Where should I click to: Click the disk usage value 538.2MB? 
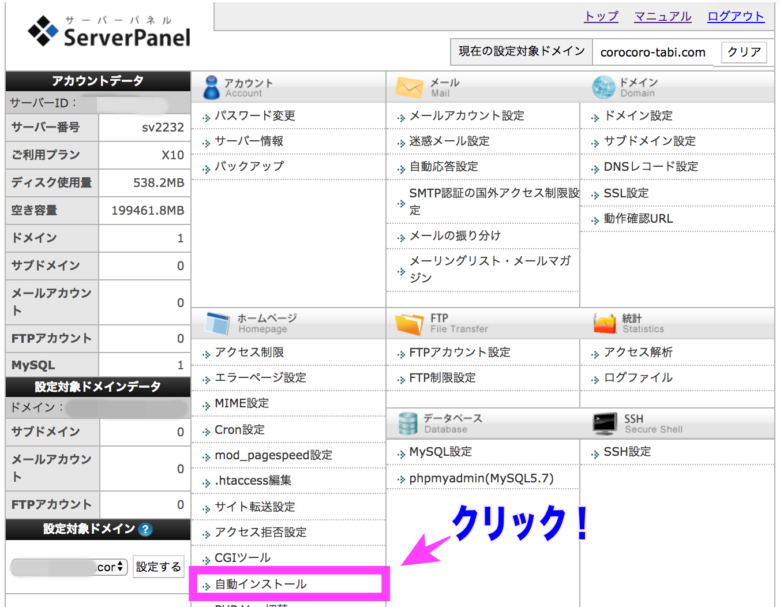pyautogui.click(x=158, y=183)
